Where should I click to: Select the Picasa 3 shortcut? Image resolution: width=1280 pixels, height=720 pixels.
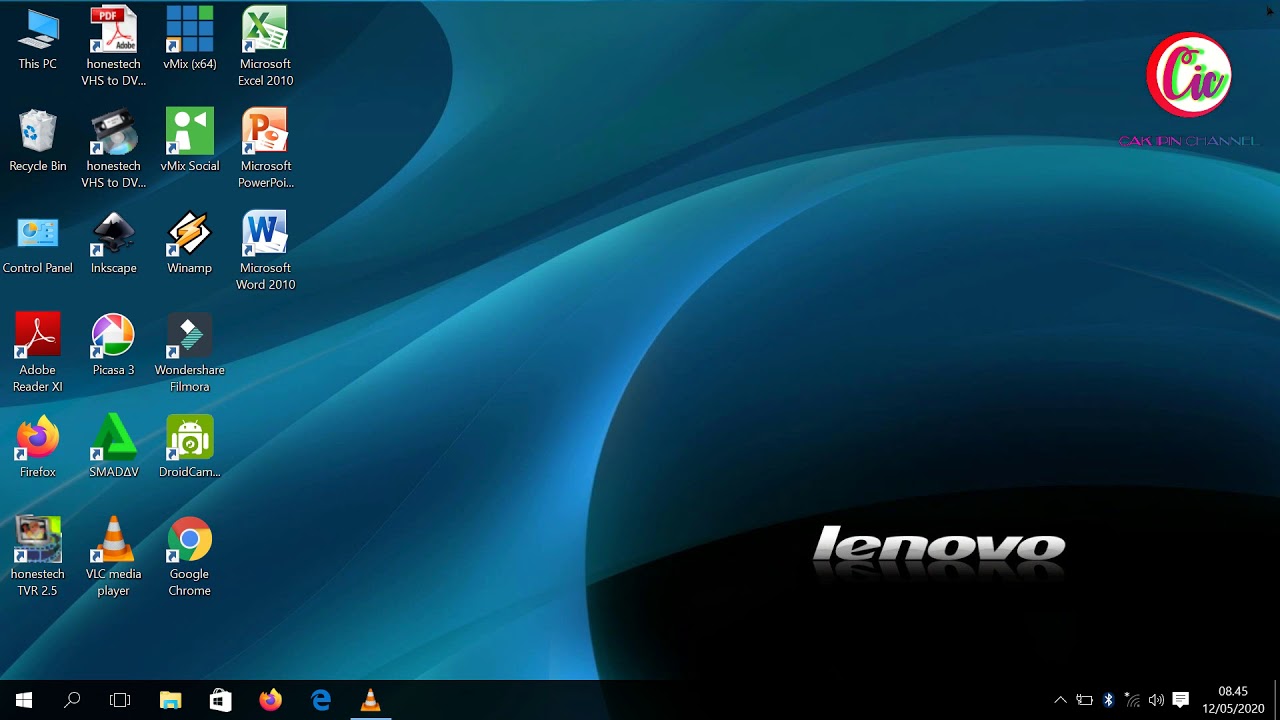point(114,346)
